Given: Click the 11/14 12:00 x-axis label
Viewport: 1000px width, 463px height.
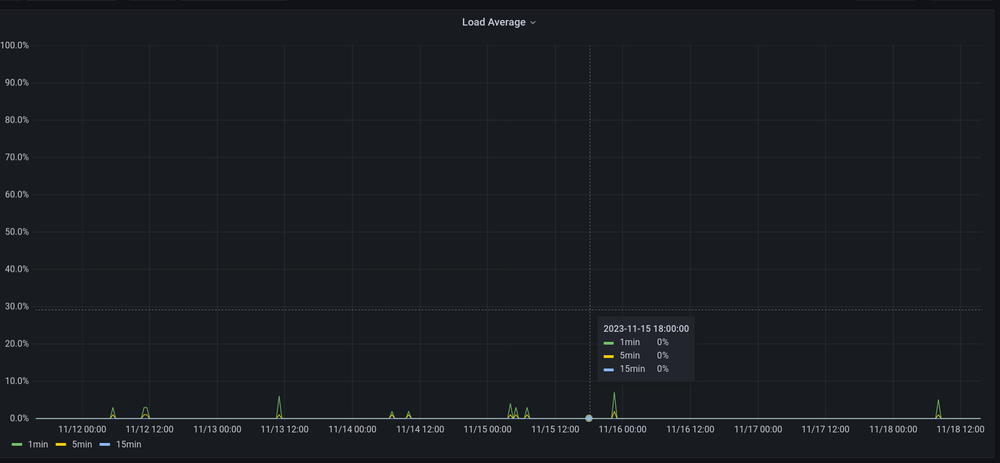Looking at the screenshot, I should (x=420, y=430).
